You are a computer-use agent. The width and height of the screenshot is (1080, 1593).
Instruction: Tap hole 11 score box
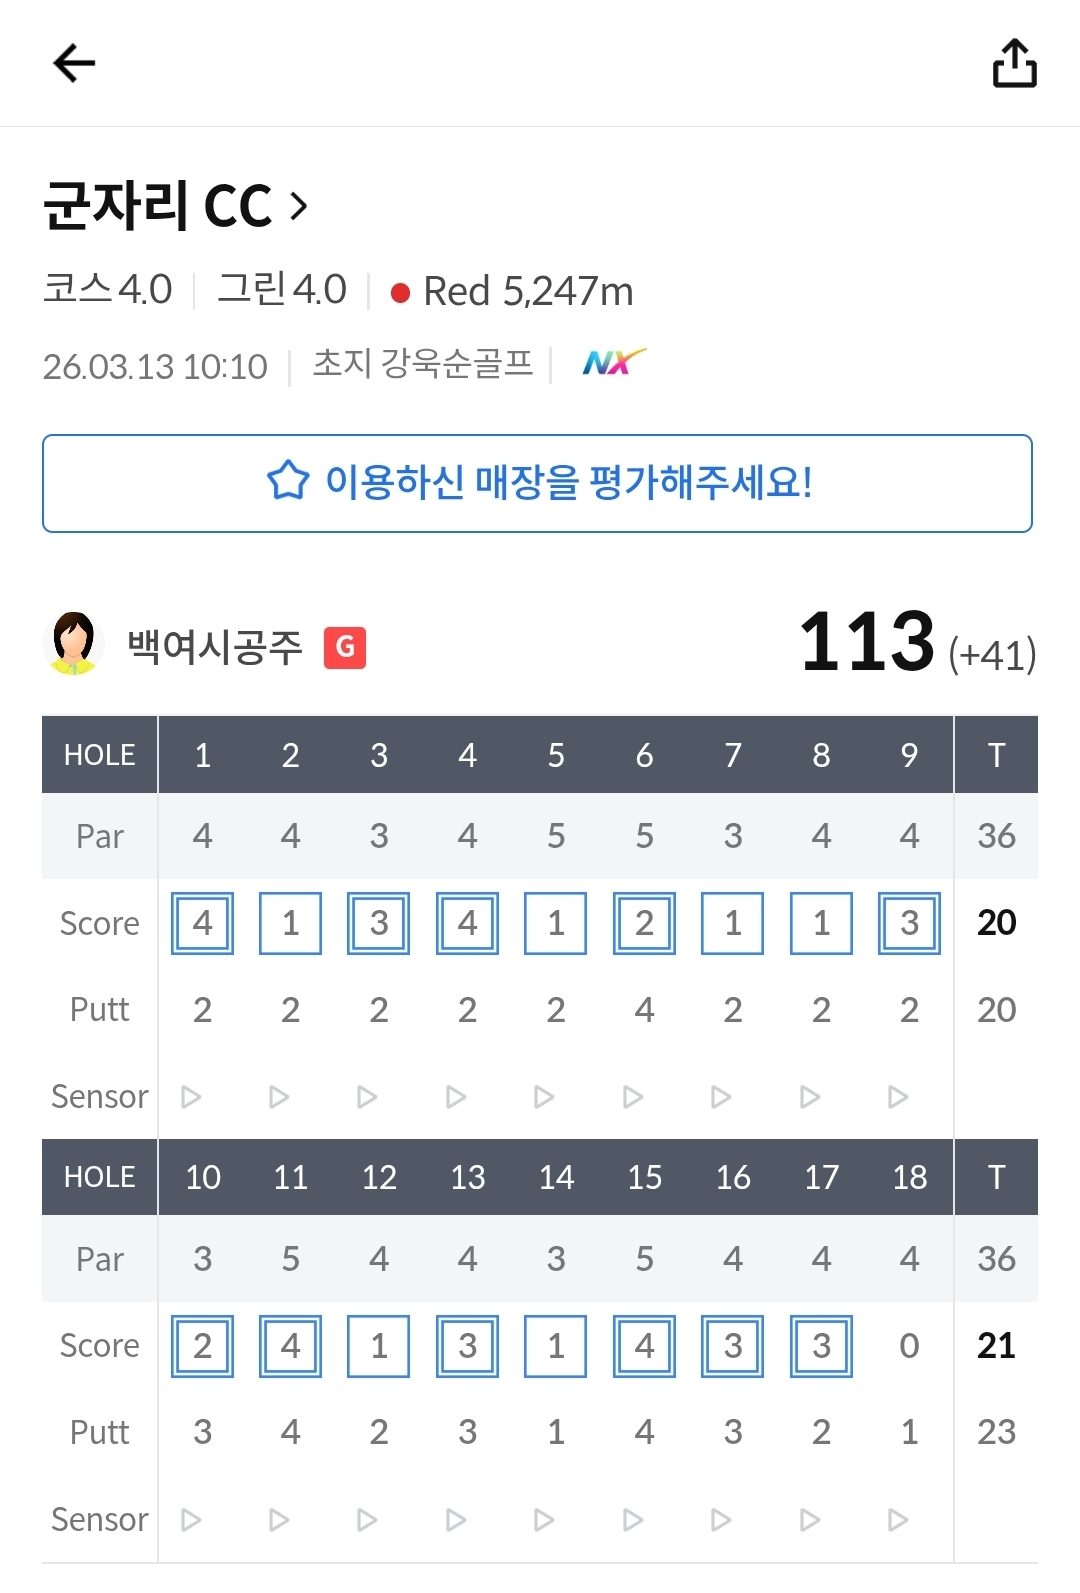tap(290, 1346)
